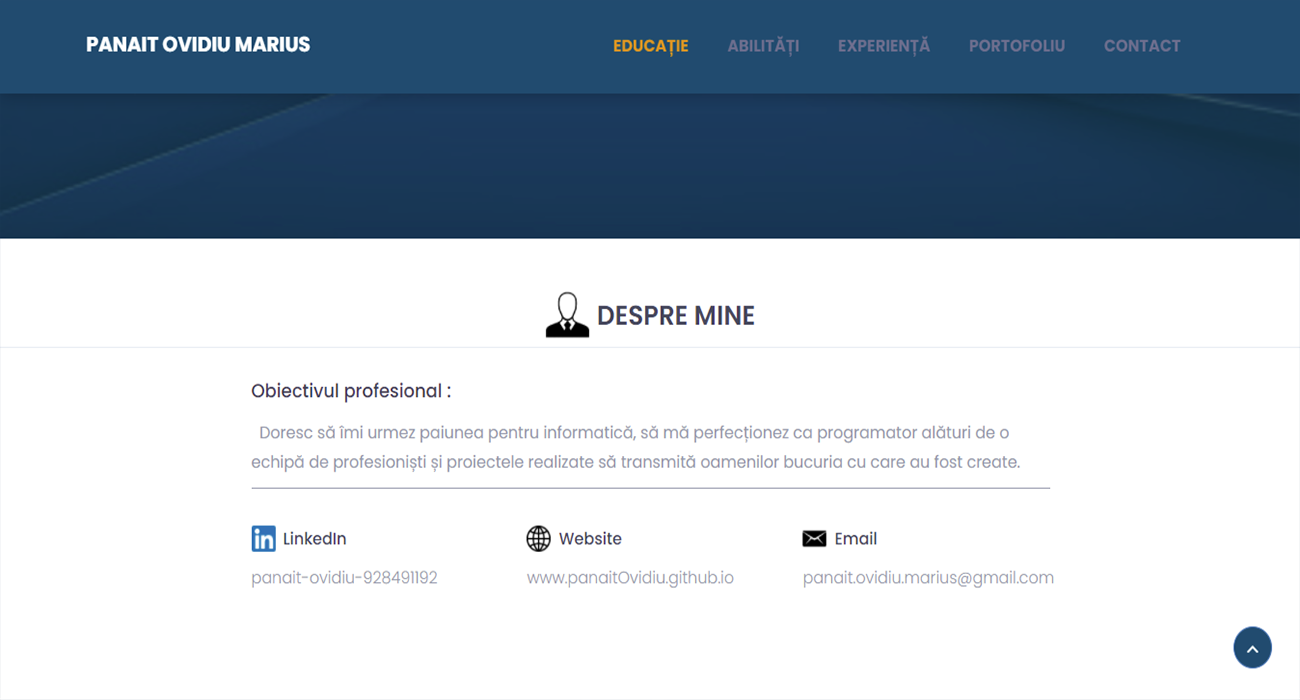Viewport: 1300px width, 700px height.
Task: Click the Website label text
Action: (x=590, y=539)
